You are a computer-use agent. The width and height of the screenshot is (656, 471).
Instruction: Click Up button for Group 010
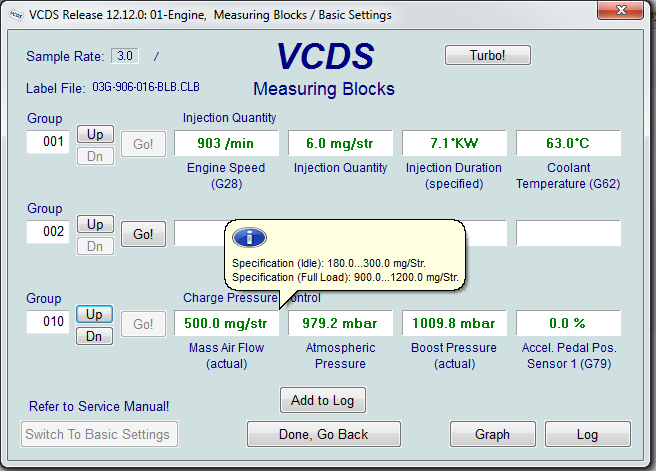pos(95,314)
